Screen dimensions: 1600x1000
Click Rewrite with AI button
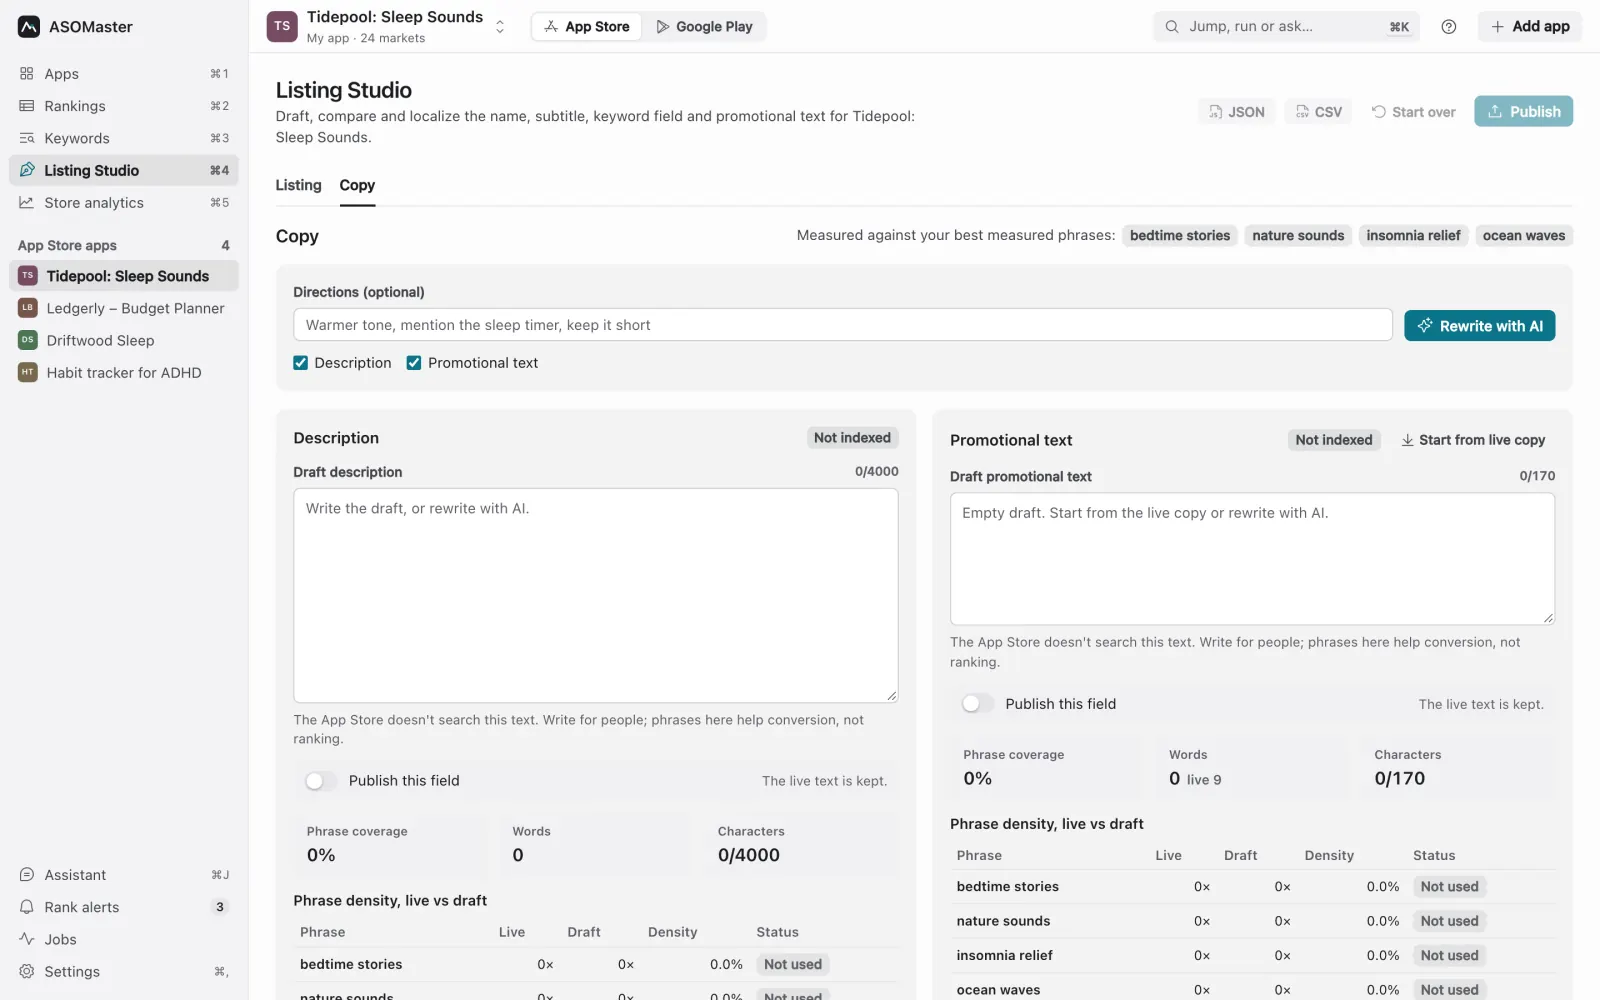[x=1479, y=326]
